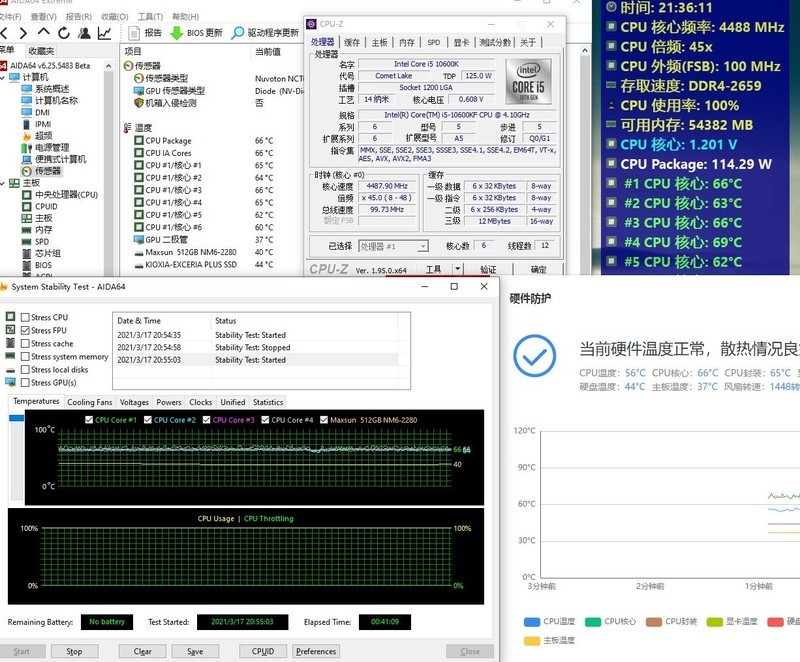Switch to the Cooling Fans tab
This screenshot has height=662, width=800.
(90, 402)
